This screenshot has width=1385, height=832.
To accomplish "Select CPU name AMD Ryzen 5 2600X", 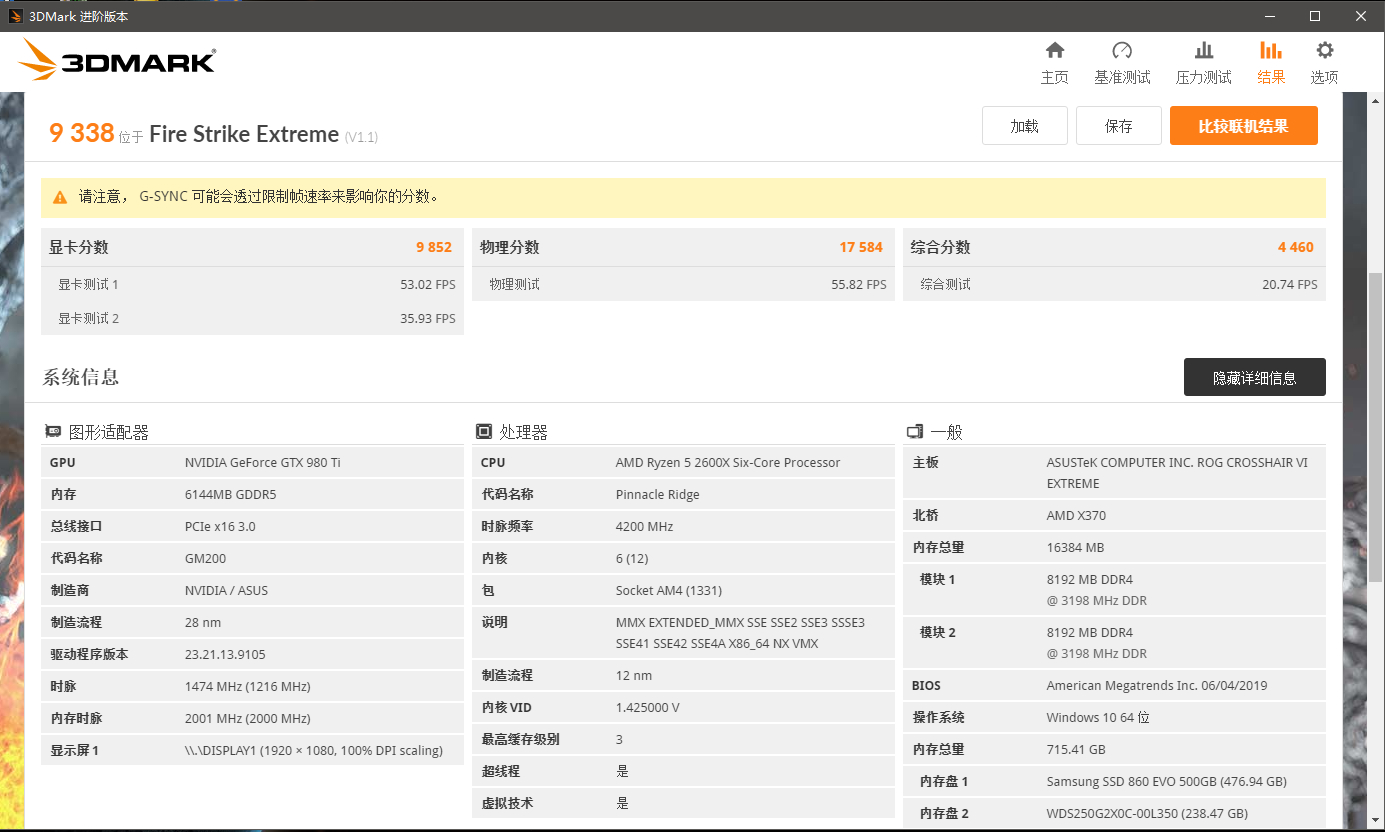I will click(x=728, y=462).
